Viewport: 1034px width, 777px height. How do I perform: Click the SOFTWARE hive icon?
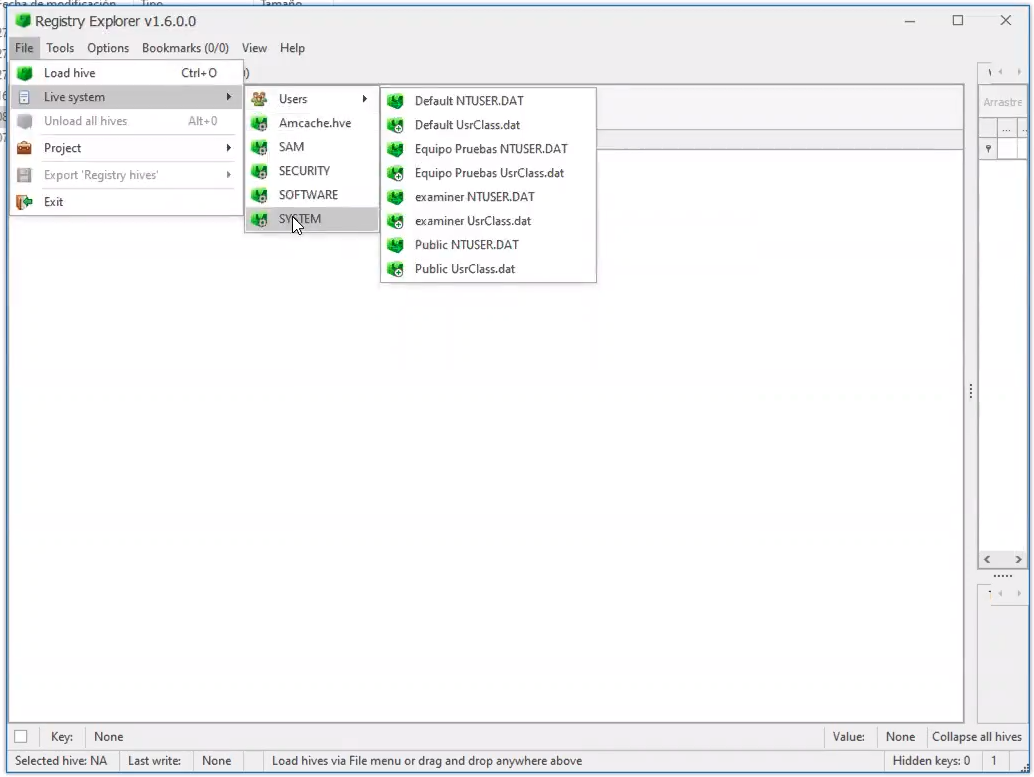tap(259, 194)
